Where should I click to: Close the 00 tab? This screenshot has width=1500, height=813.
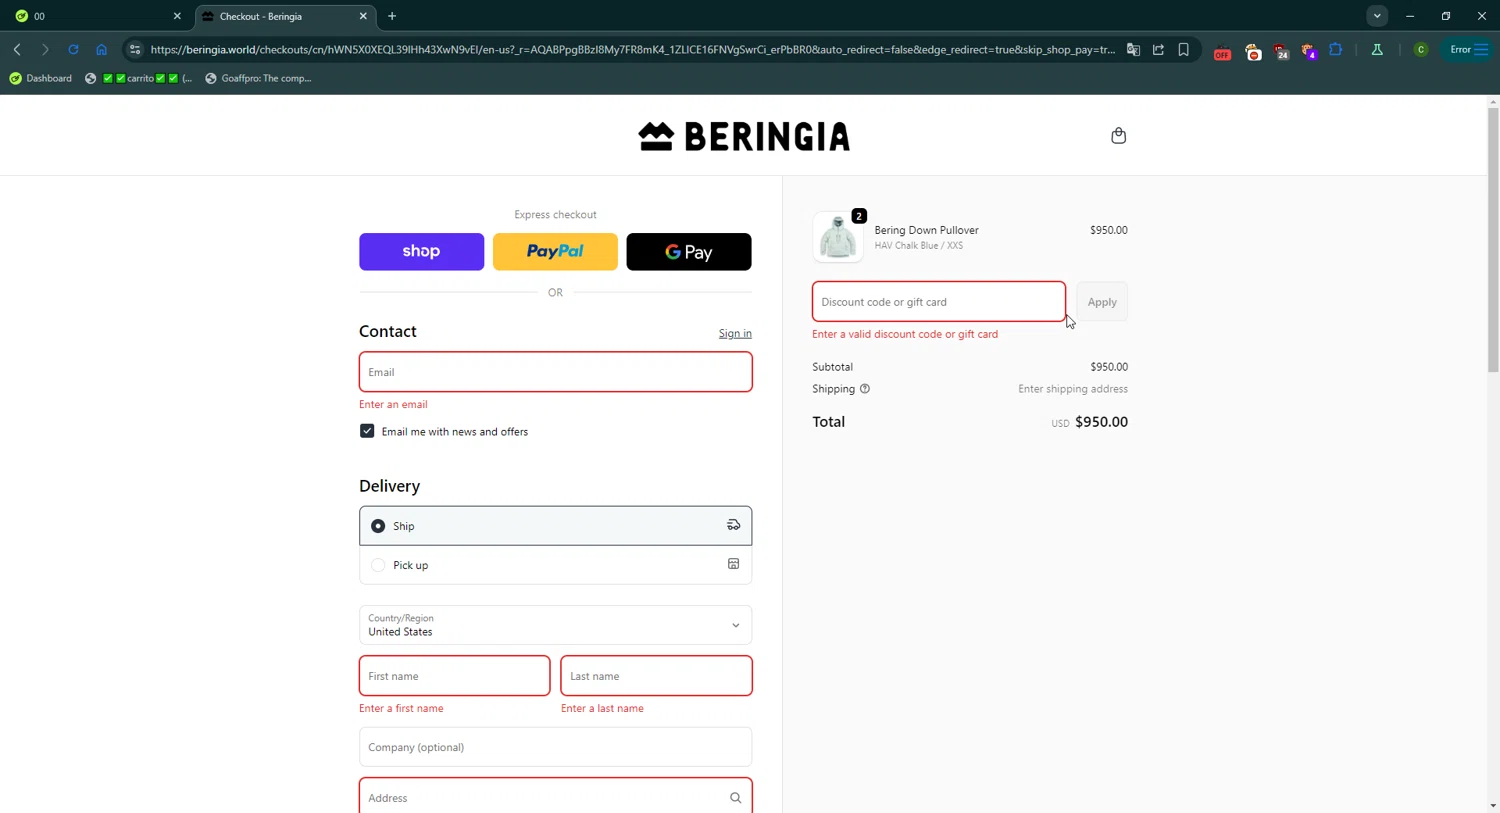[177, 16]
